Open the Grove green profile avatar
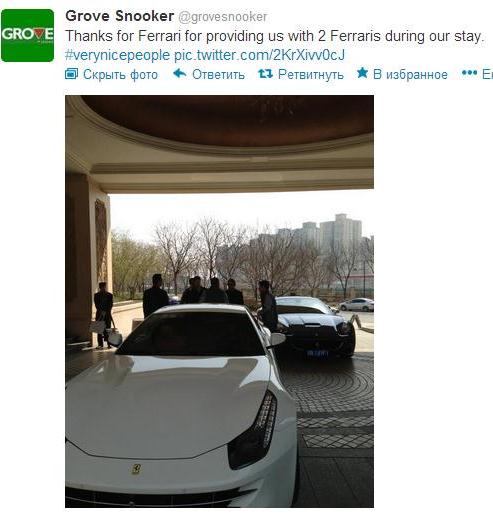493x515 pixels. [27, 35]
